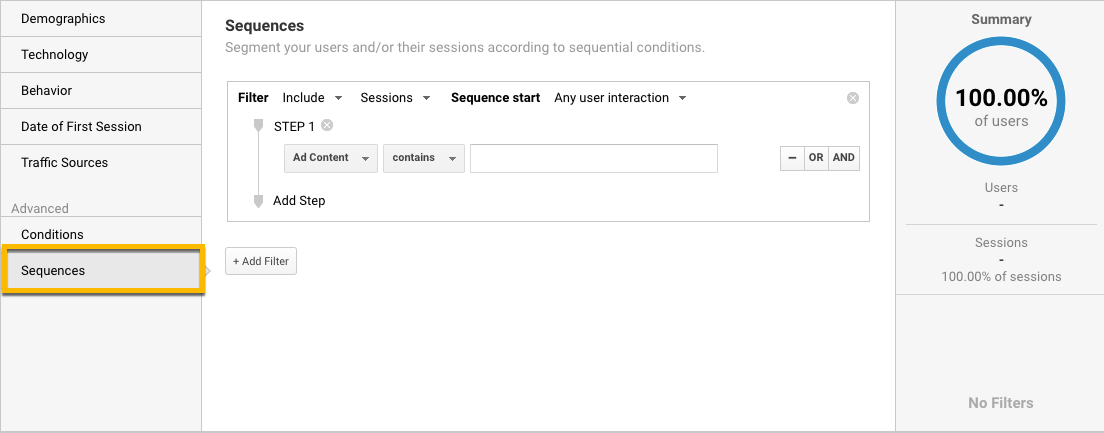
Task: Click the STEP 1 marker icon
Action: coord(259,126)
